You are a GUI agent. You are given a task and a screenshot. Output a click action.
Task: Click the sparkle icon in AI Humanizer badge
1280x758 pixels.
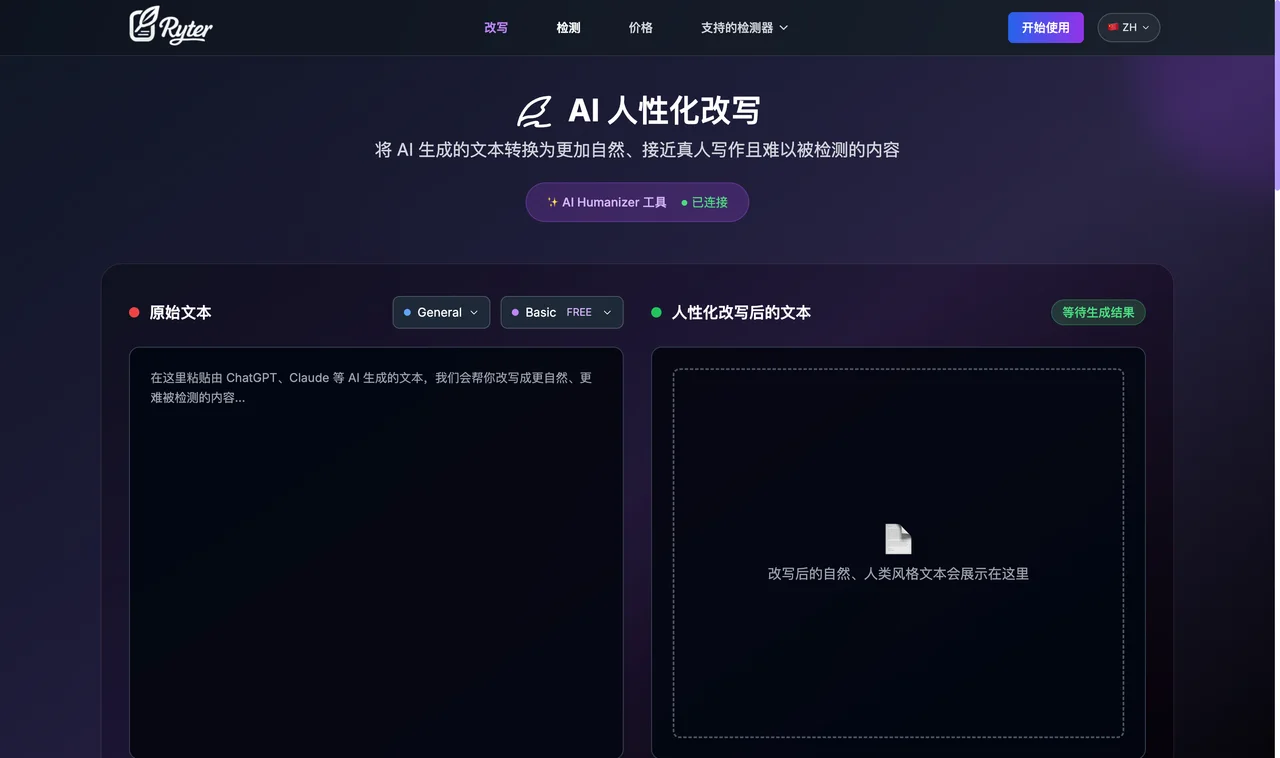point(552,202)
